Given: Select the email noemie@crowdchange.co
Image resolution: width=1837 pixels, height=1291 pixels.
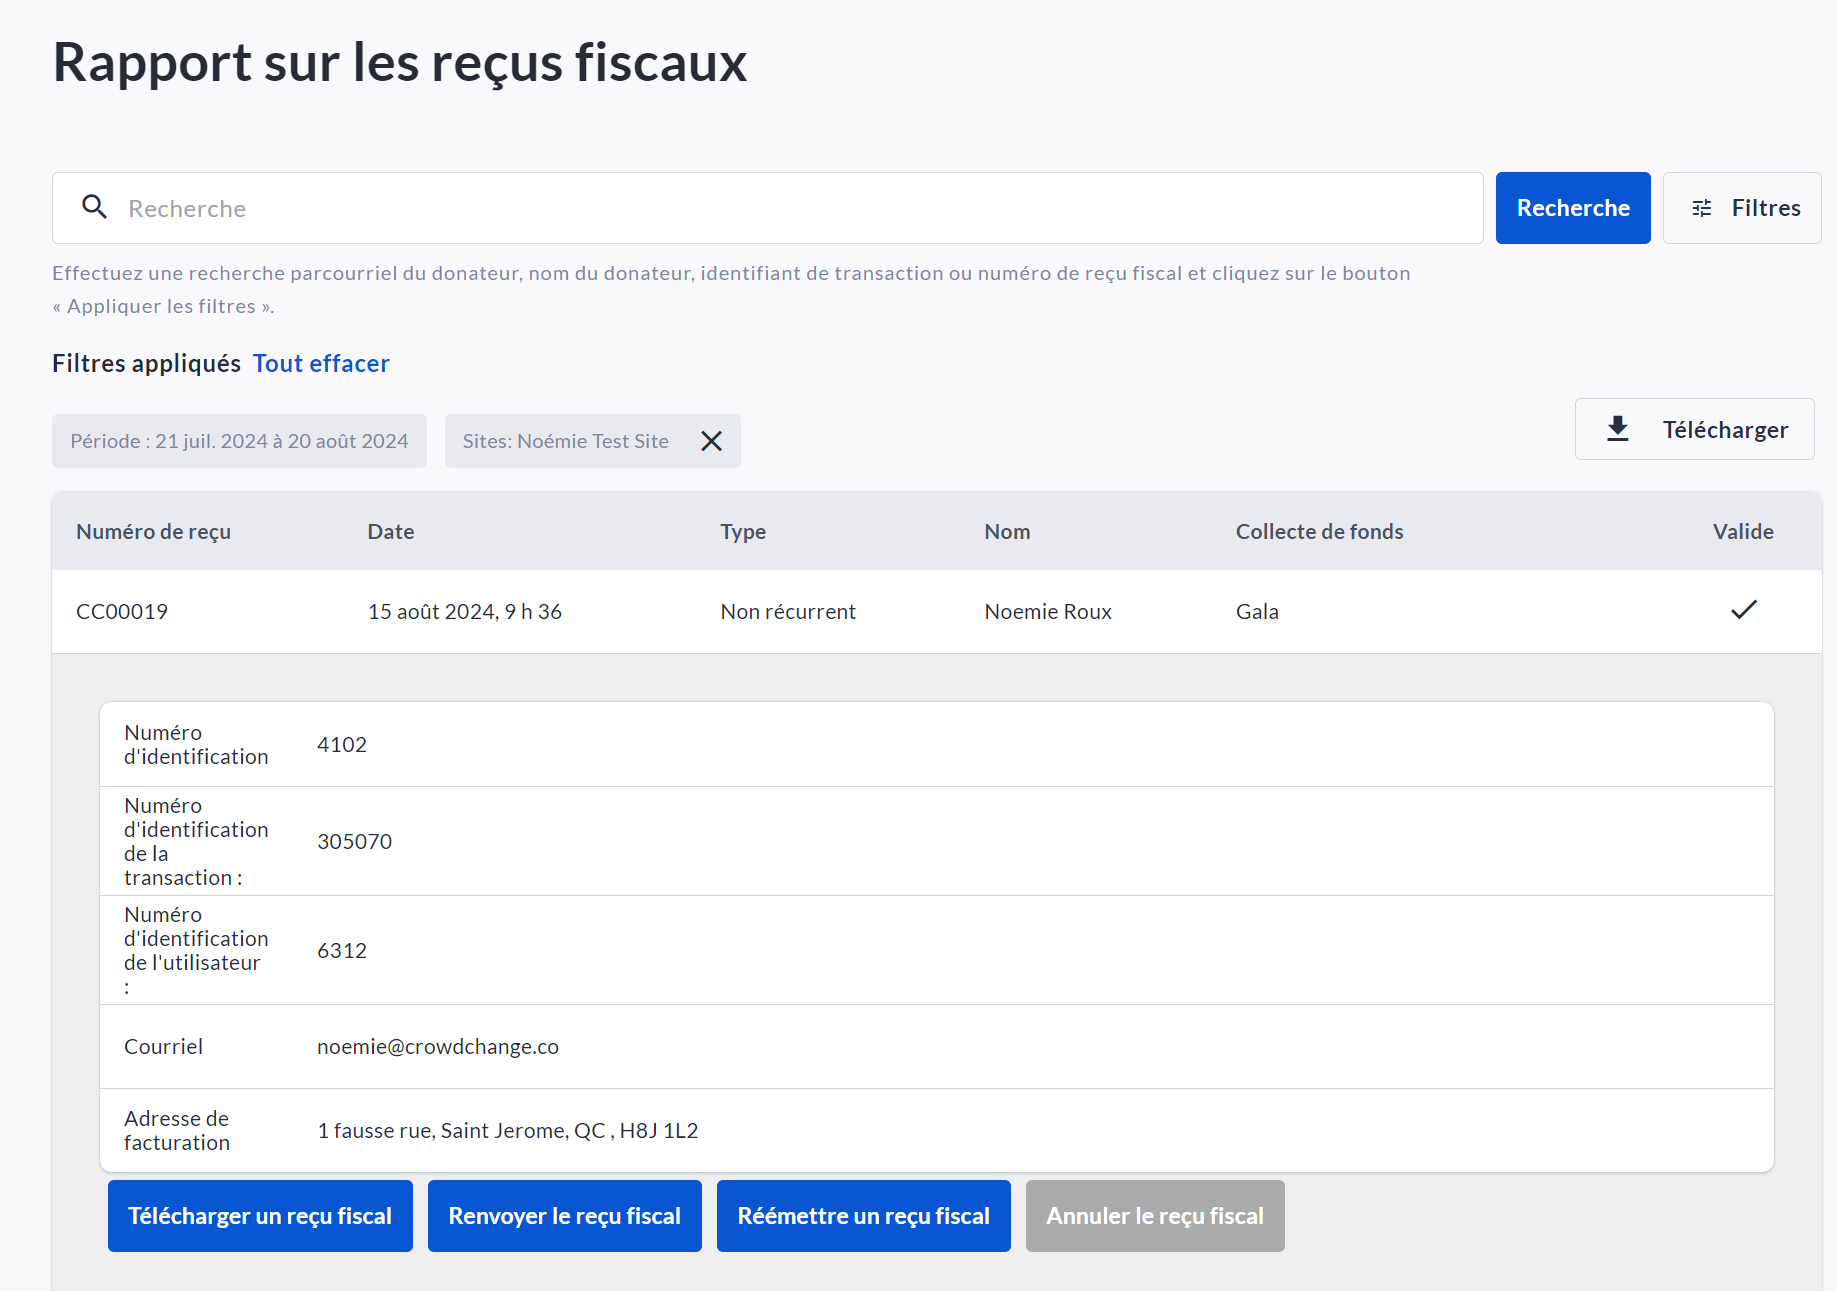Looking at the screenshot, I should (x=437, y=1047).
